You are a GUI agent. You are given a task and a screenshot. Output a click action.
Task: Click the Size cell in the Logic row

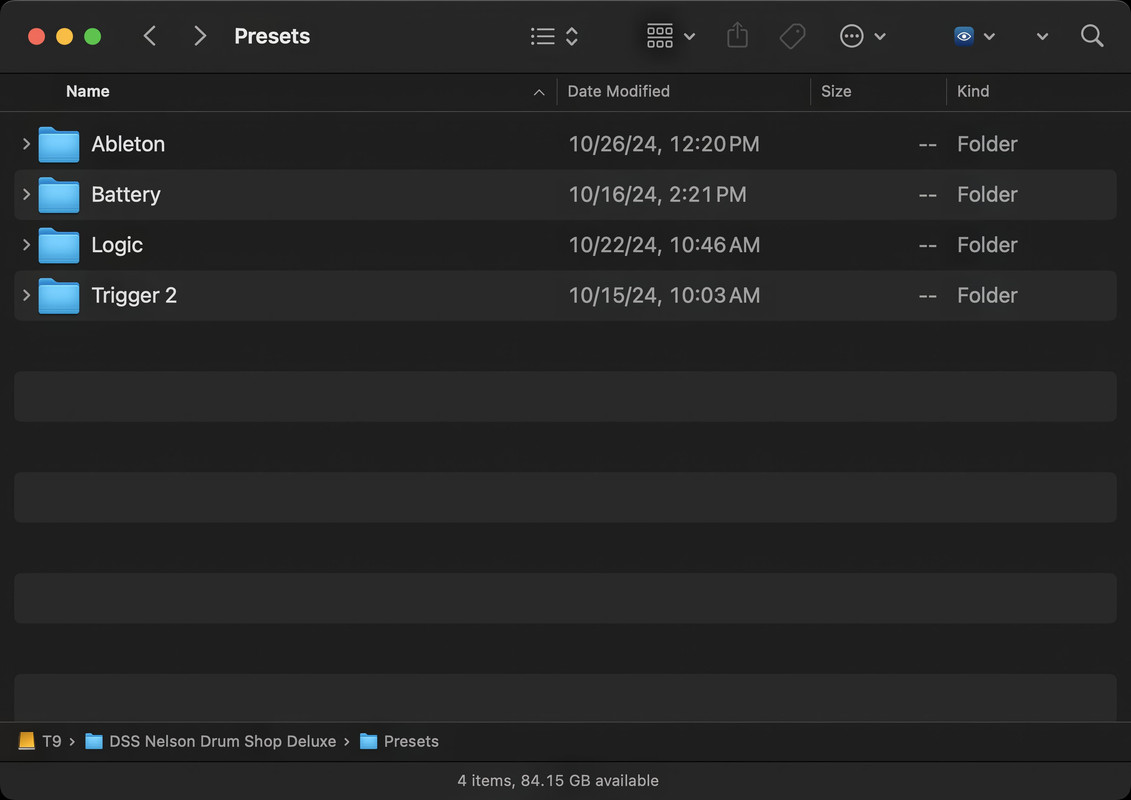(x=928, y=245)
